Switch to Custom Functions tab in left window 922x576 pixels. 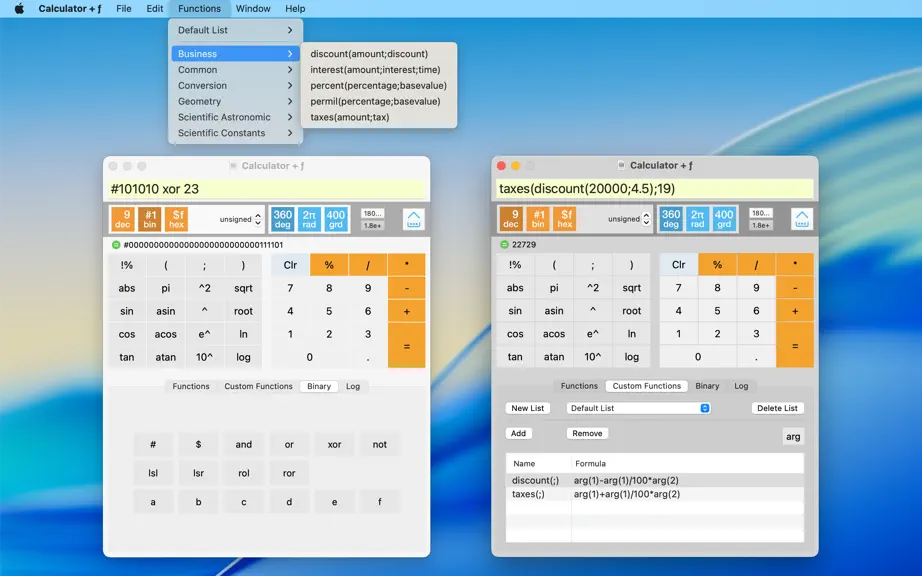(x=258, y=386)
